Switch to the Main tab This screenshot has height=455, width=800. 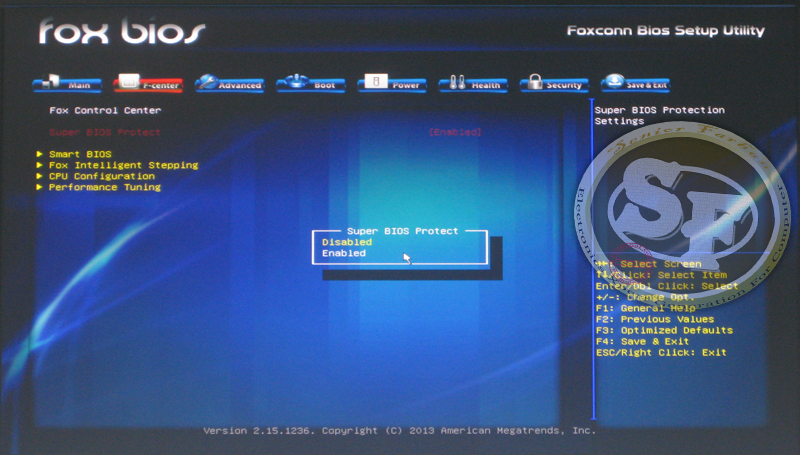tap(67, 83)
